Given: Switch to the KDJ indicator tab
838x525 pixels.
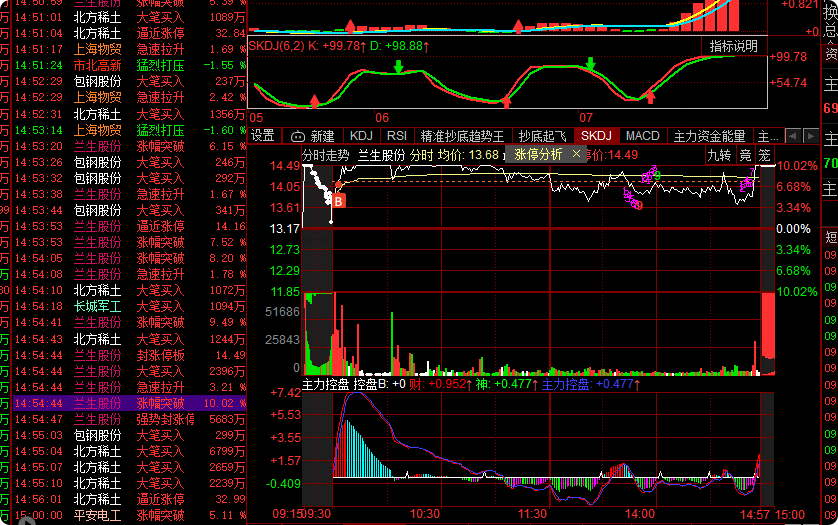Looking at the screenshot, I should [x=361, y=136].
